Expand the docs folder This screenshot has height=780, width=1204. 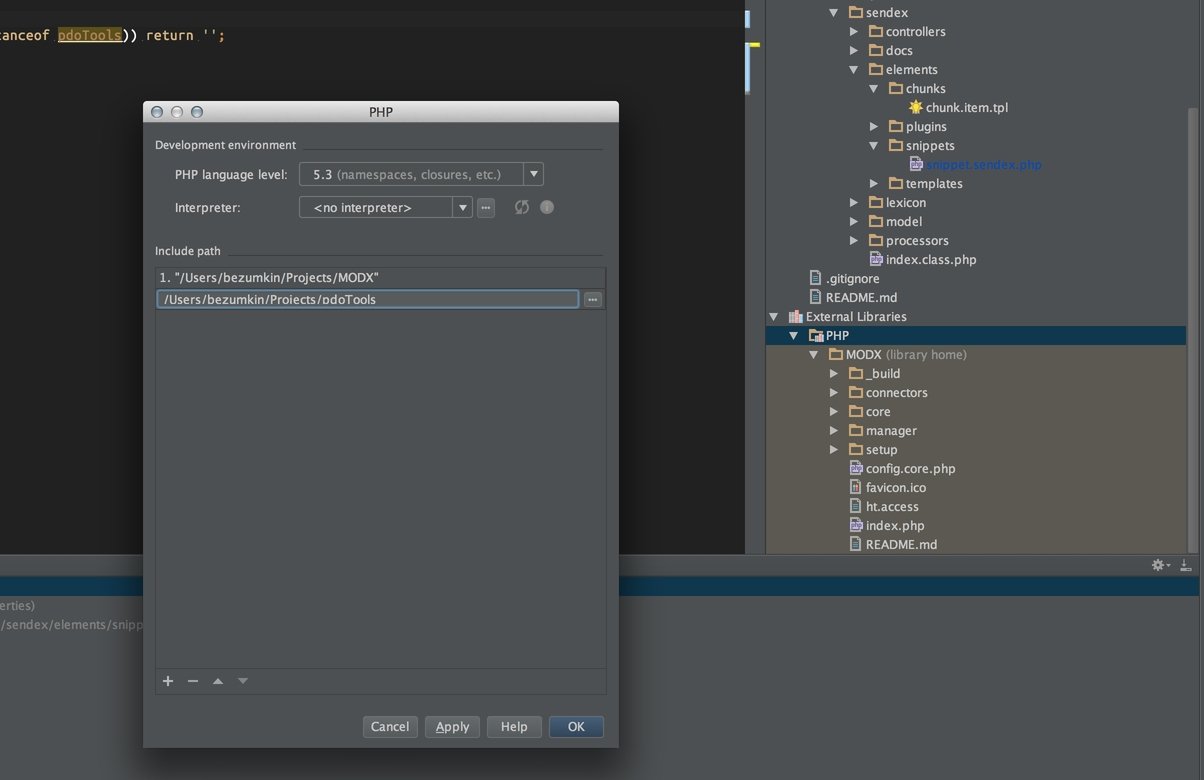tap(854, 51)
